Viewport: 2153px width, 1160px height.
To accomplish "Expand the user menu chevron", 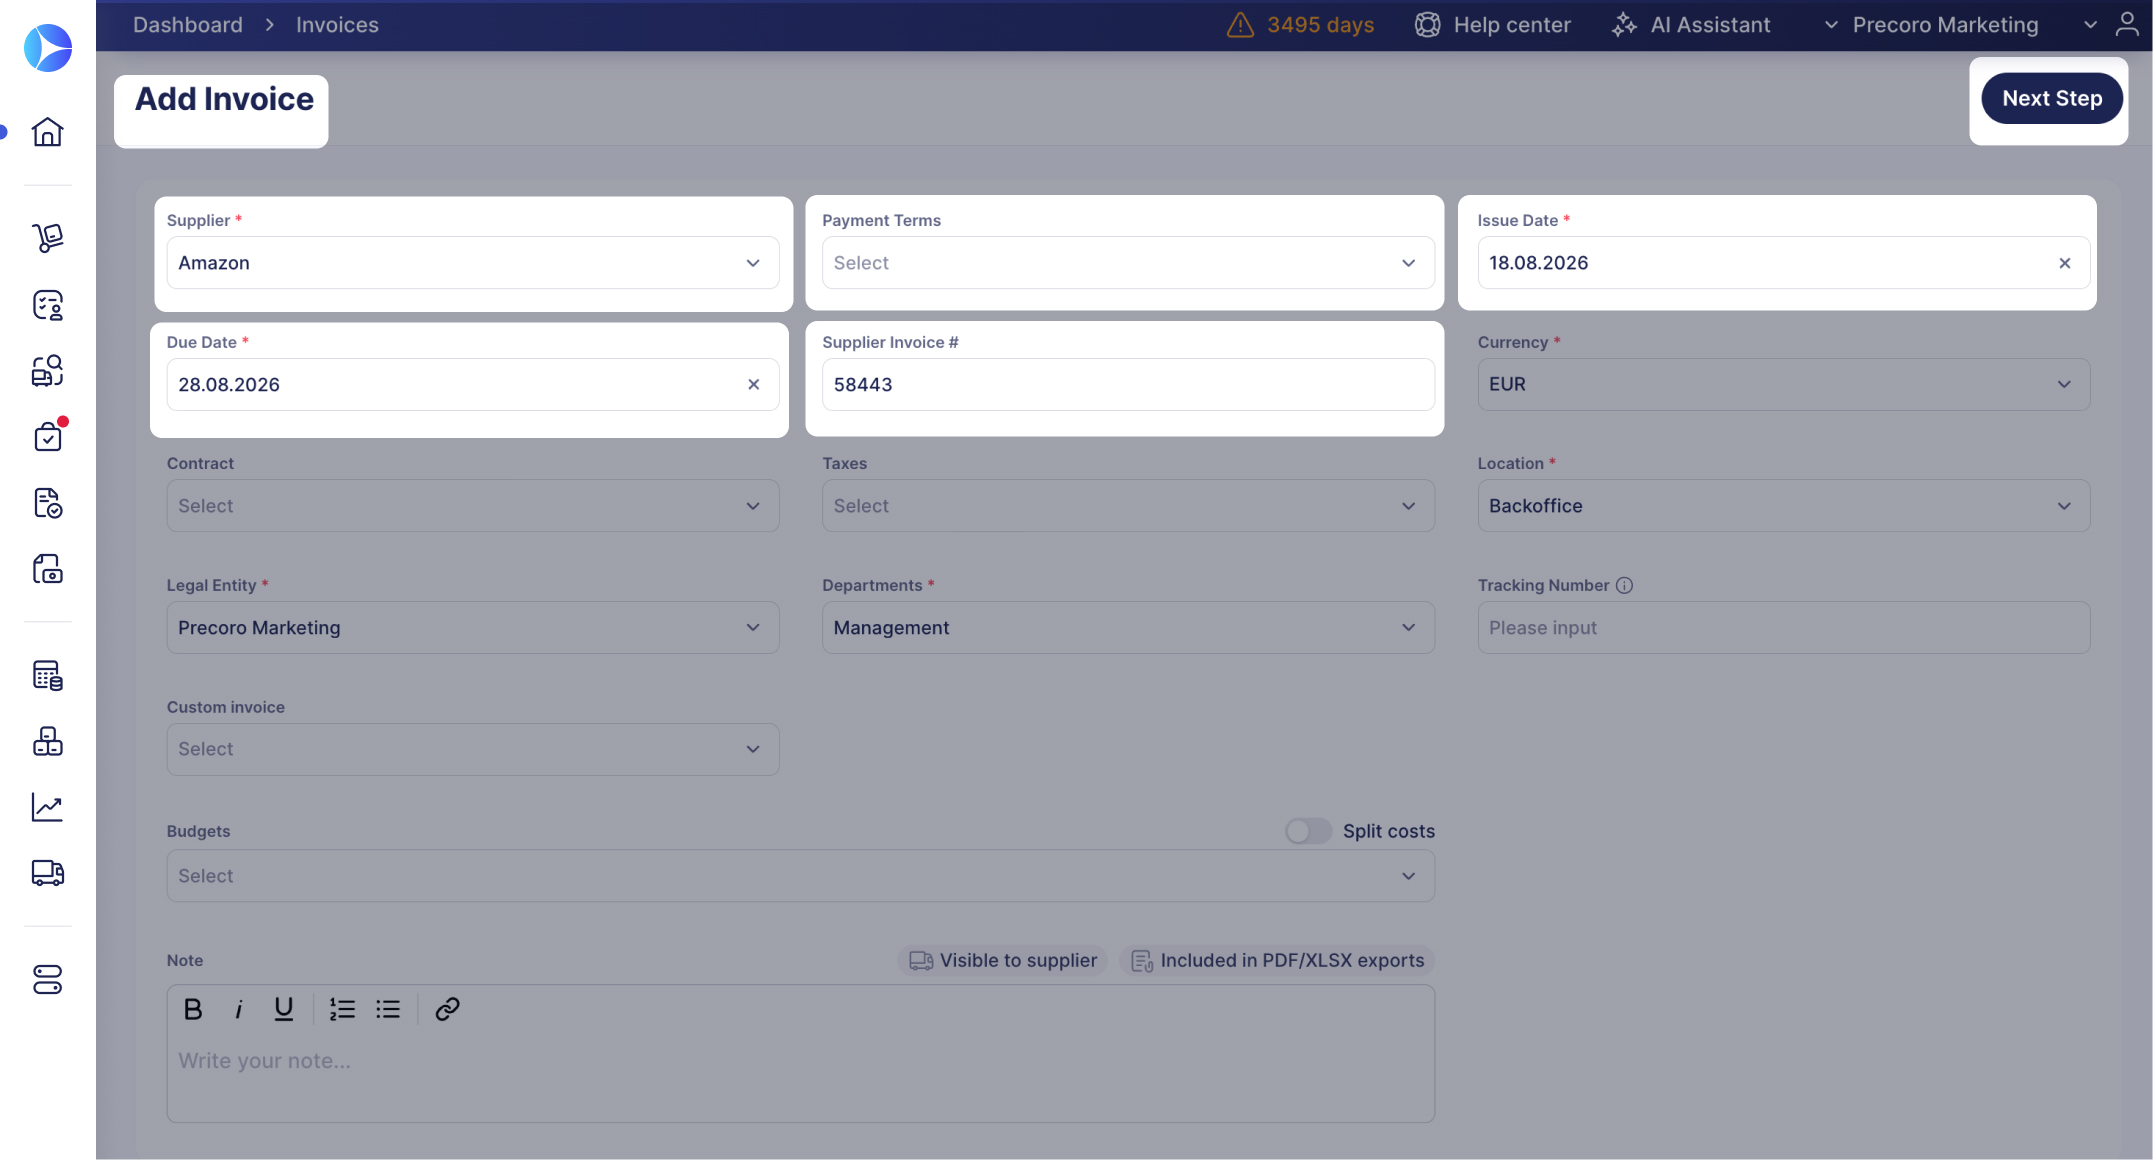I will [2090, 25].
